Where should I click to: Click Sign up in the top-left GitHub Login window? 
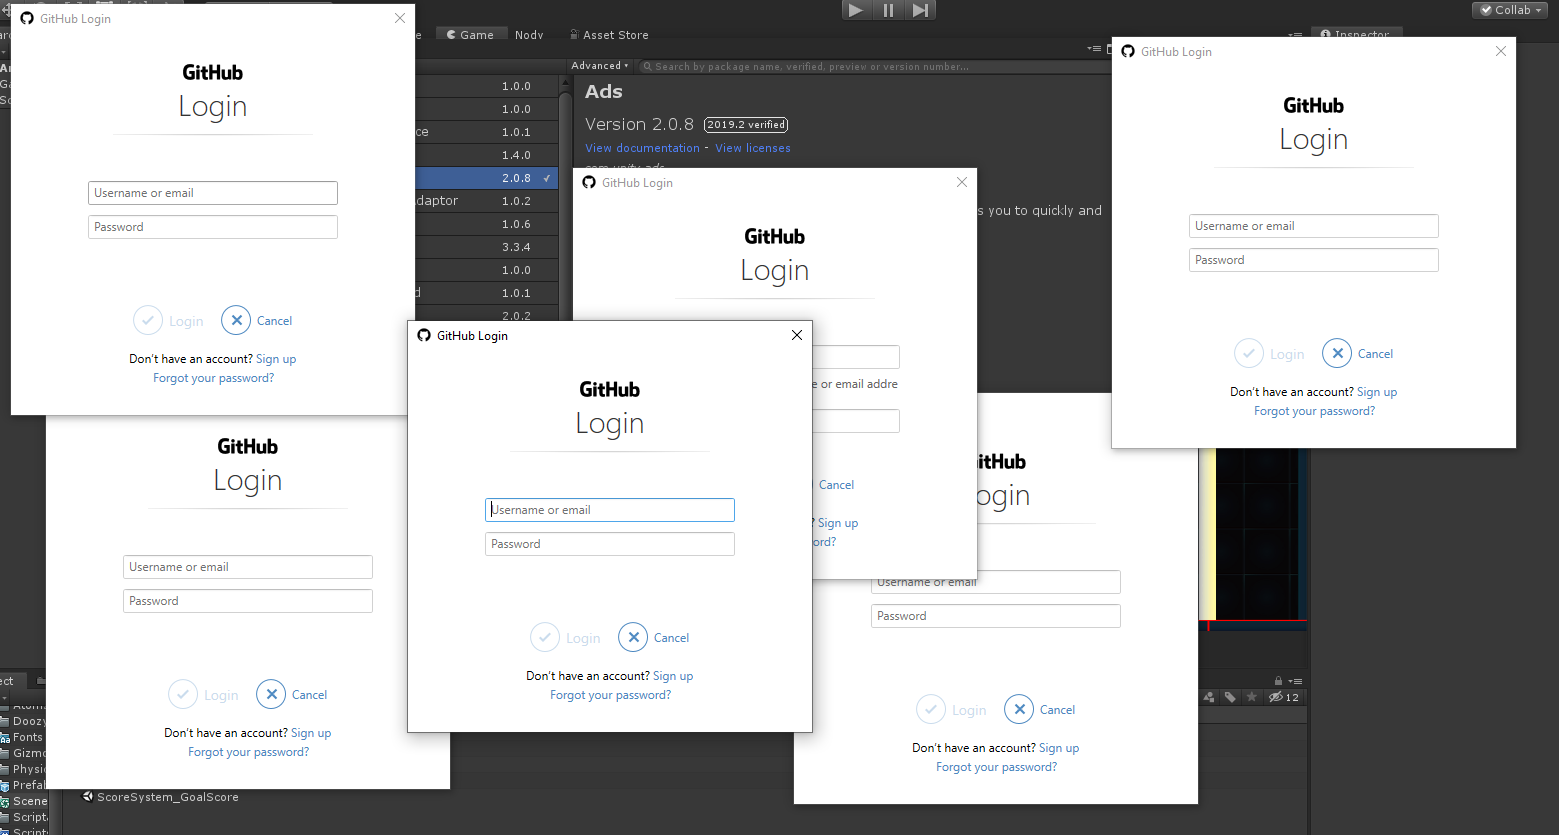click(x=276, y=359)
